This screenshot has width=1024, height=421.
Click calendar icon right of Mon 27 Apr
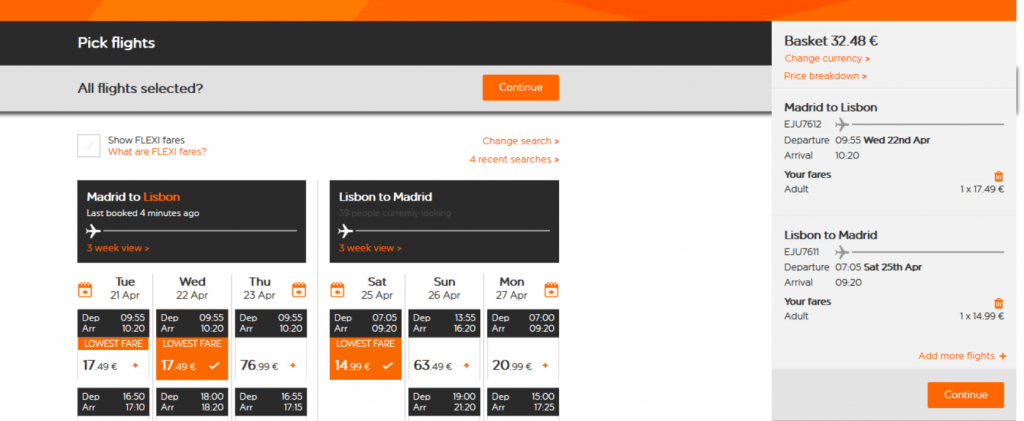(x=550, y=290)
